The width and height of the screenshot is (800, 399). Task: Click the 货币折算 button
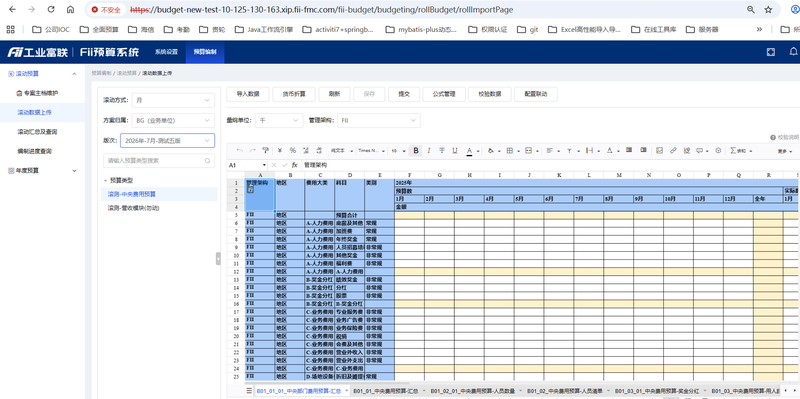[x=293, y=94]
